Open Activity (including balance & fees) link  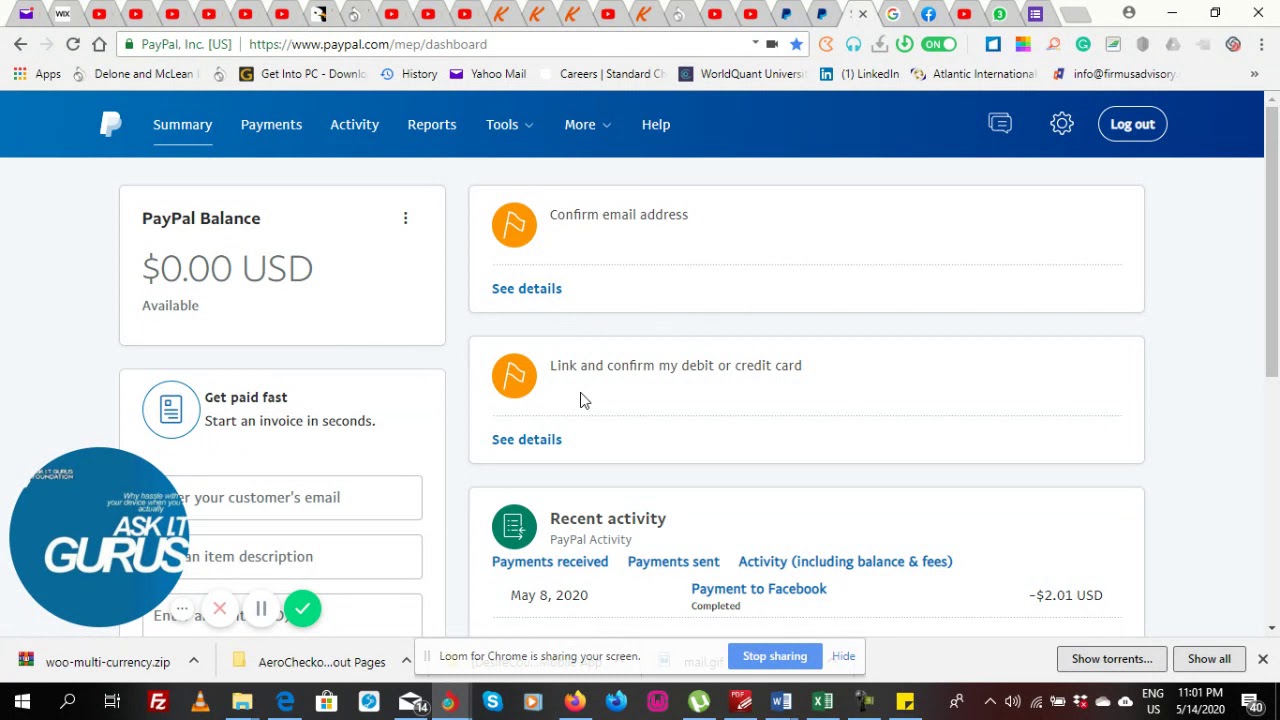(845, 561)
